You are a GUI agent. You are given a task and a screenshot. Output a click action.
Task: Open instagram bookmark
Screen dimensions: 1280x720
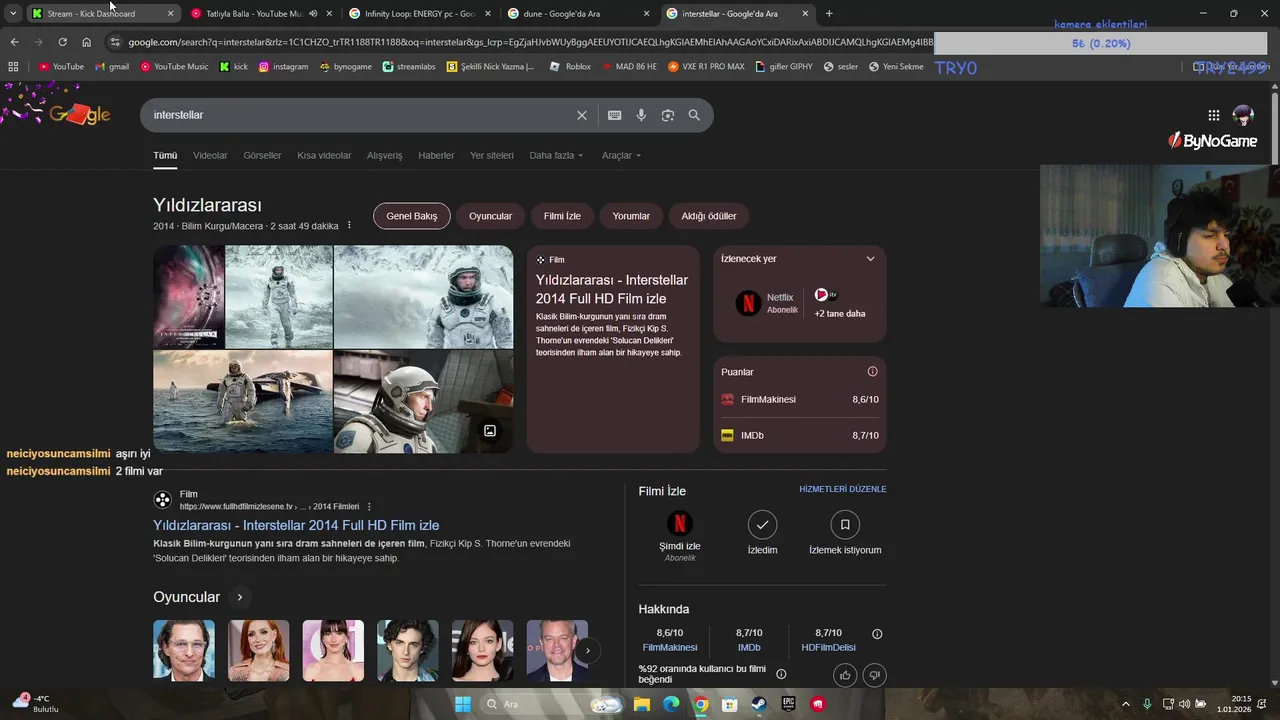pos(283,67)
